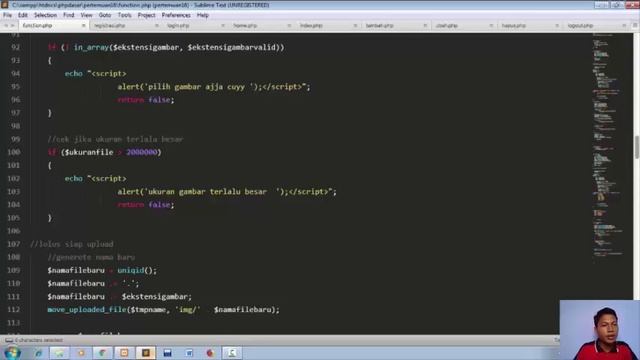Click the panel switcher icon in the status bar
This screenshot has height=360, width=640.
(9, 340)
